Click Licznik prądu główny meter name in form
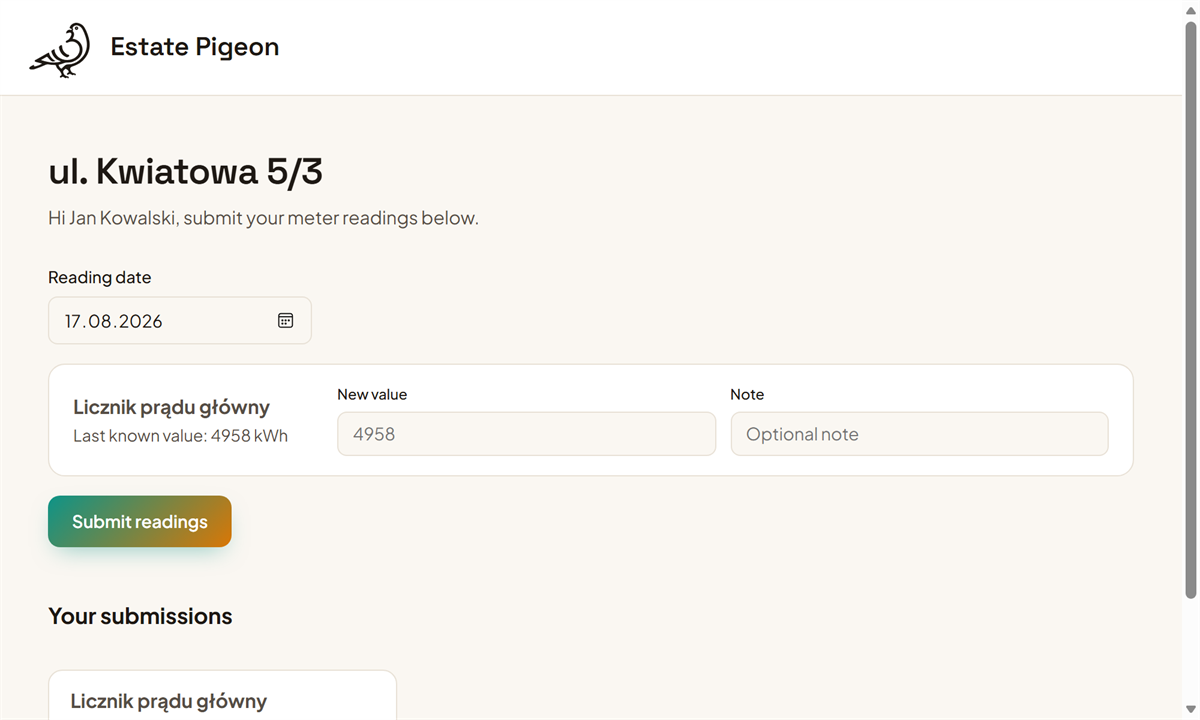This screenshot has width=1200, height=720. (171, 407)
